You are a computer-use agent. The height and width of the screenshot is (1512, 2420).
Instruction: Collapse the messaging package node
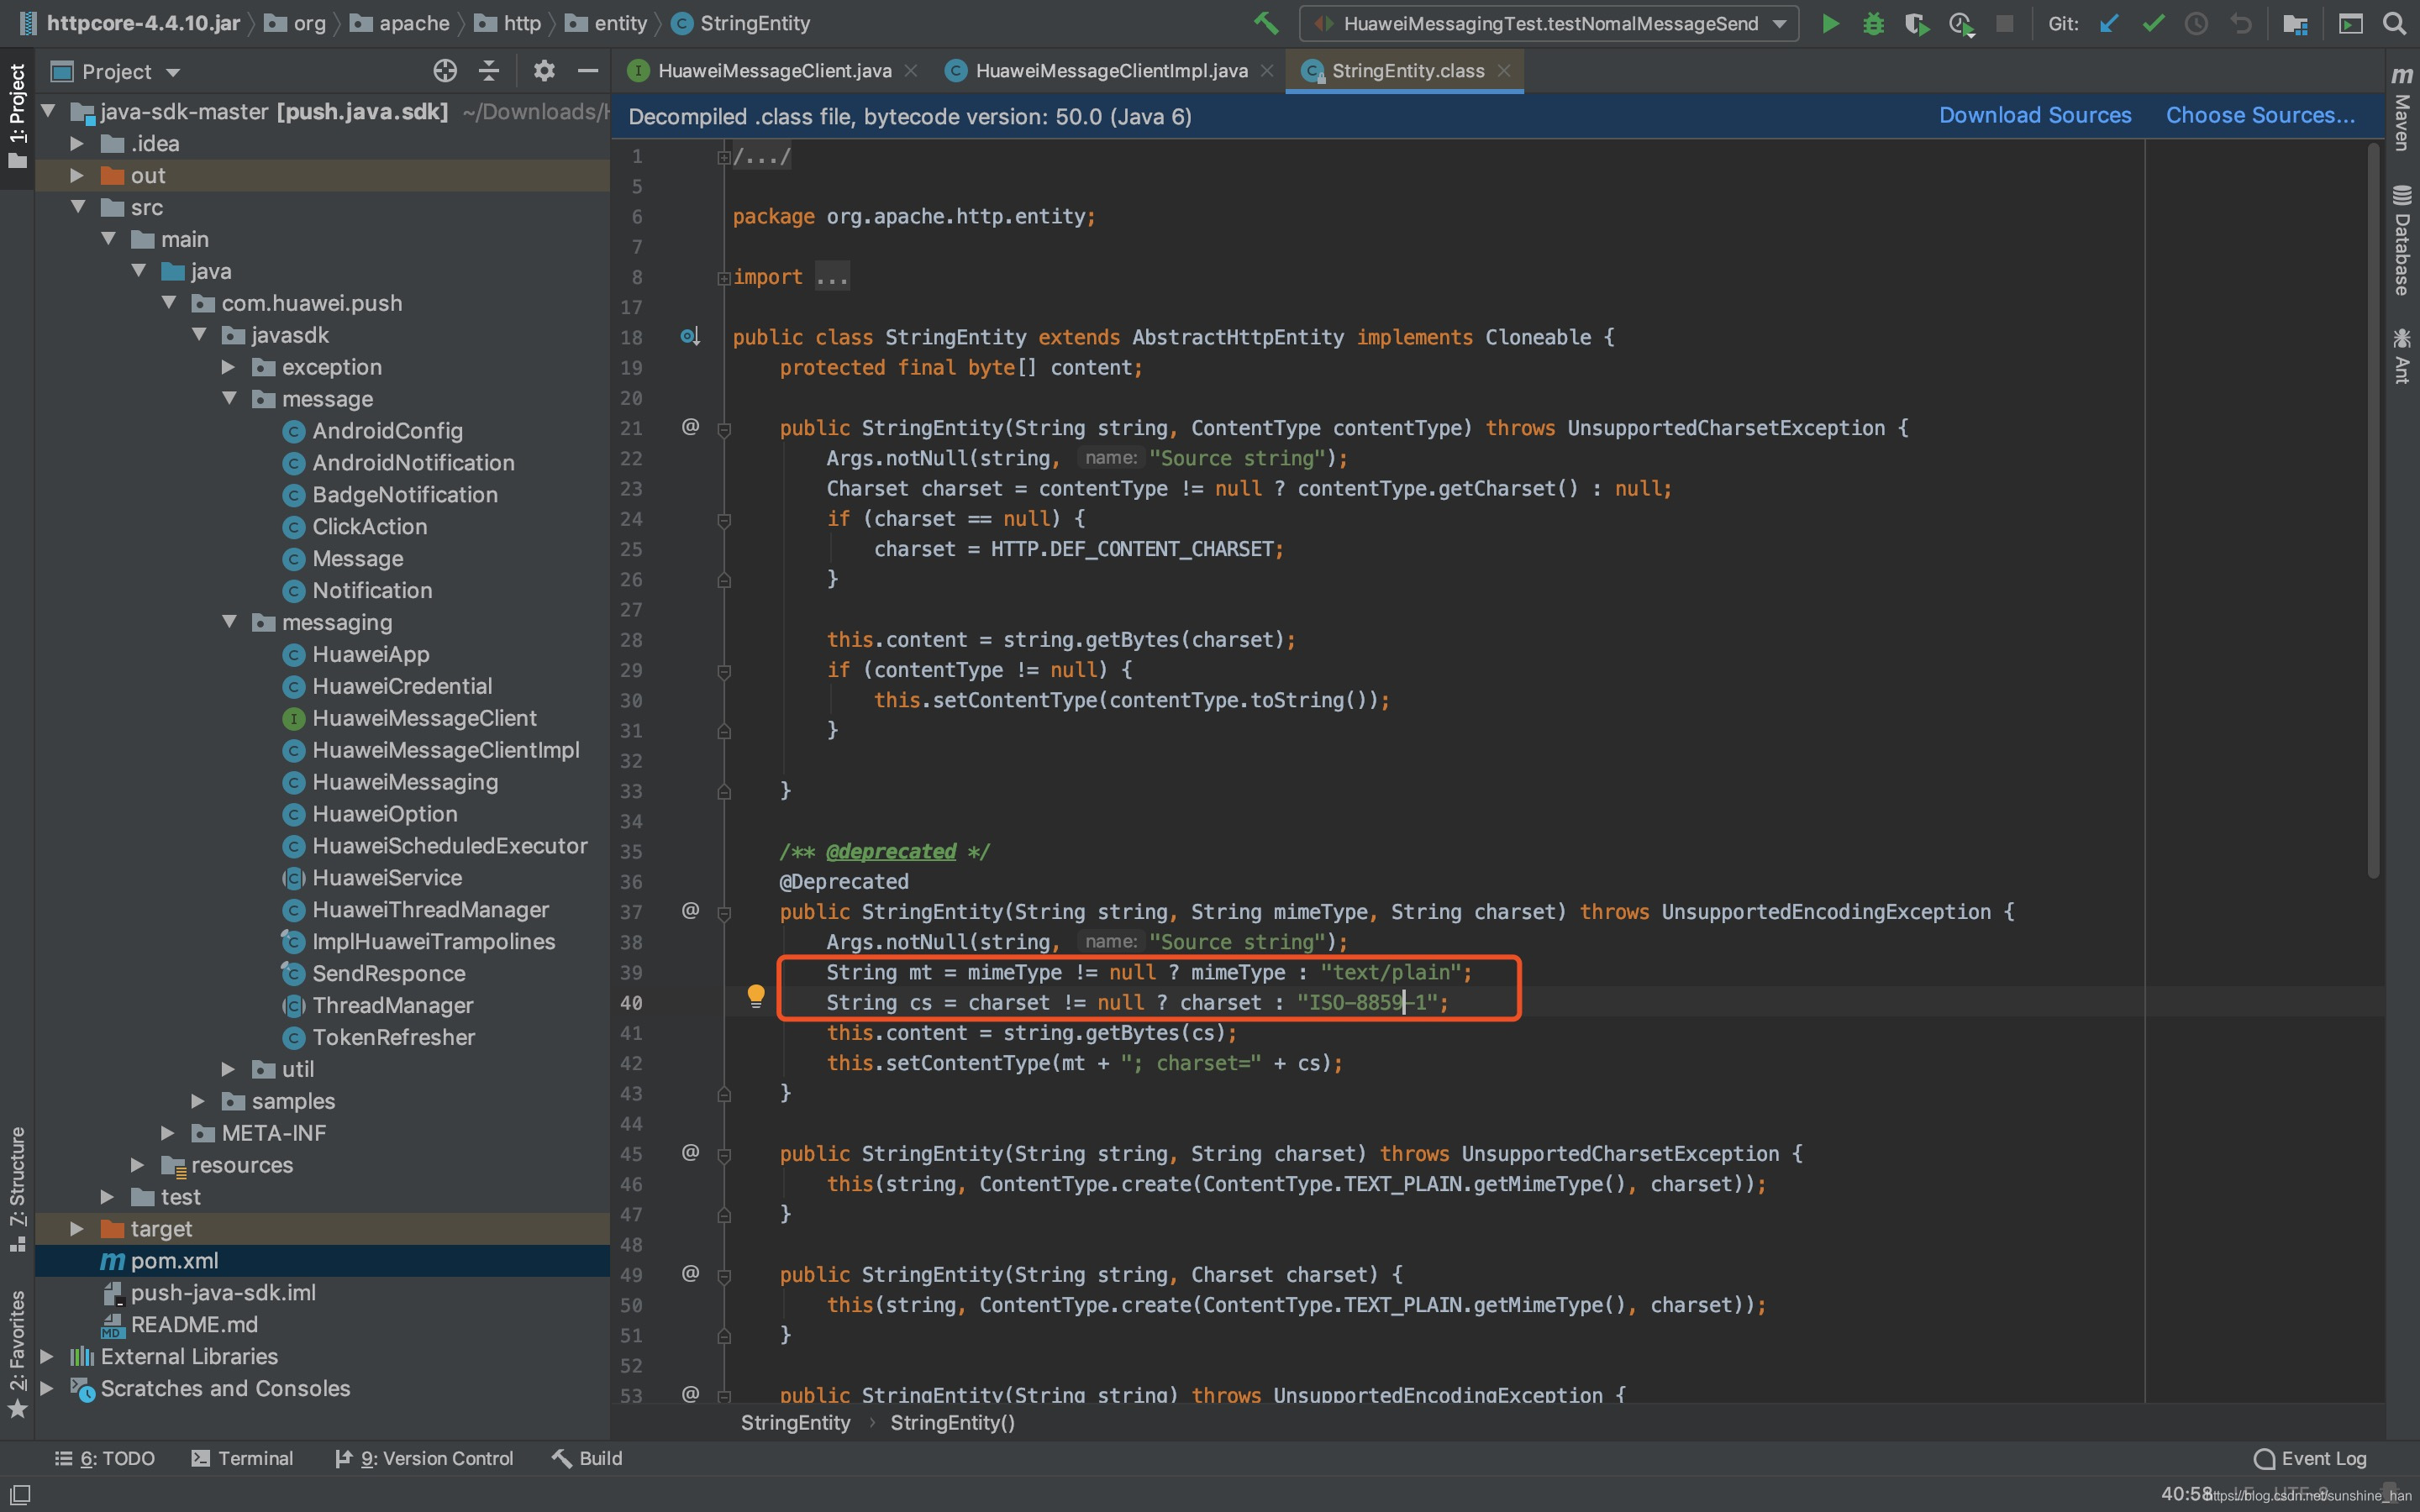click(x=229, y=622)
